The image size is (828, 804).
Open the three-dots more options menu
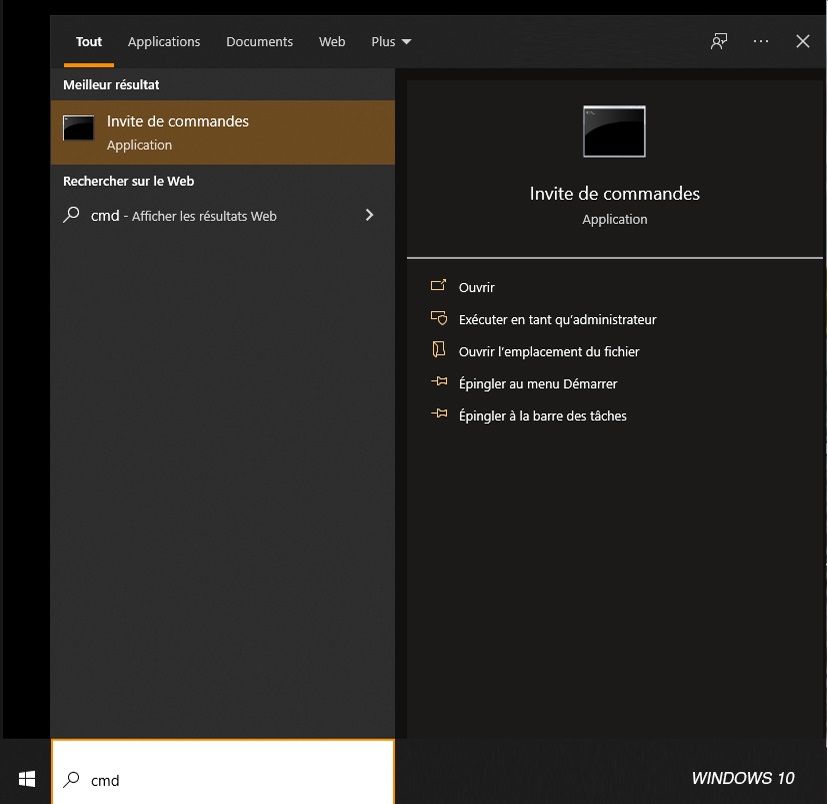click(x=761, y=41)
